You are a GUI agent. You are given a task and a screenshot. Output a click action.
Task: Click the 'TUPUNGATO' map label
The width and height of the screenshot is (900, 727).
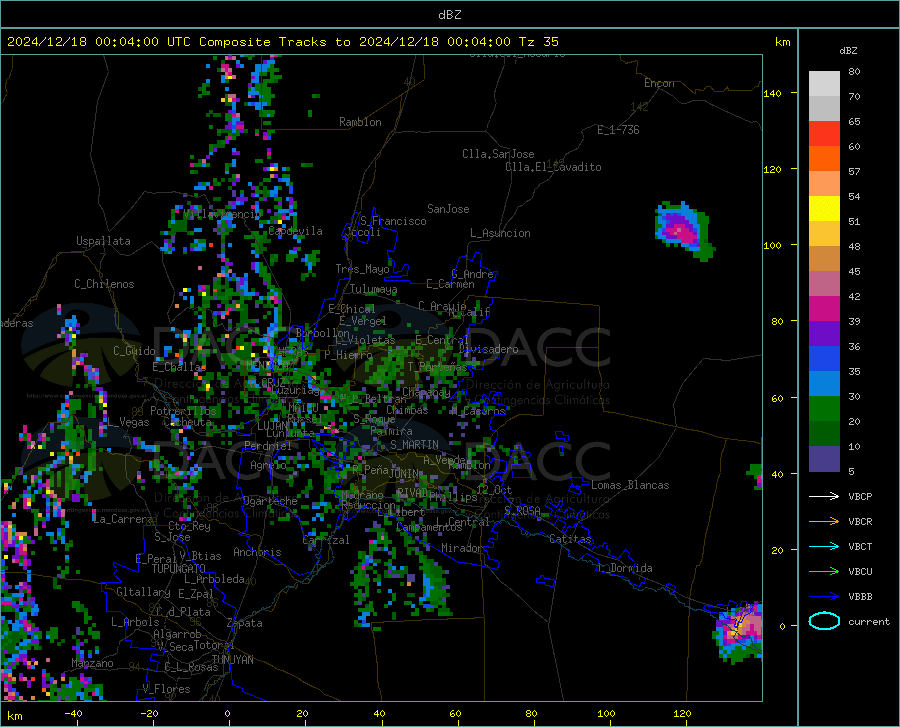(179, 569)
